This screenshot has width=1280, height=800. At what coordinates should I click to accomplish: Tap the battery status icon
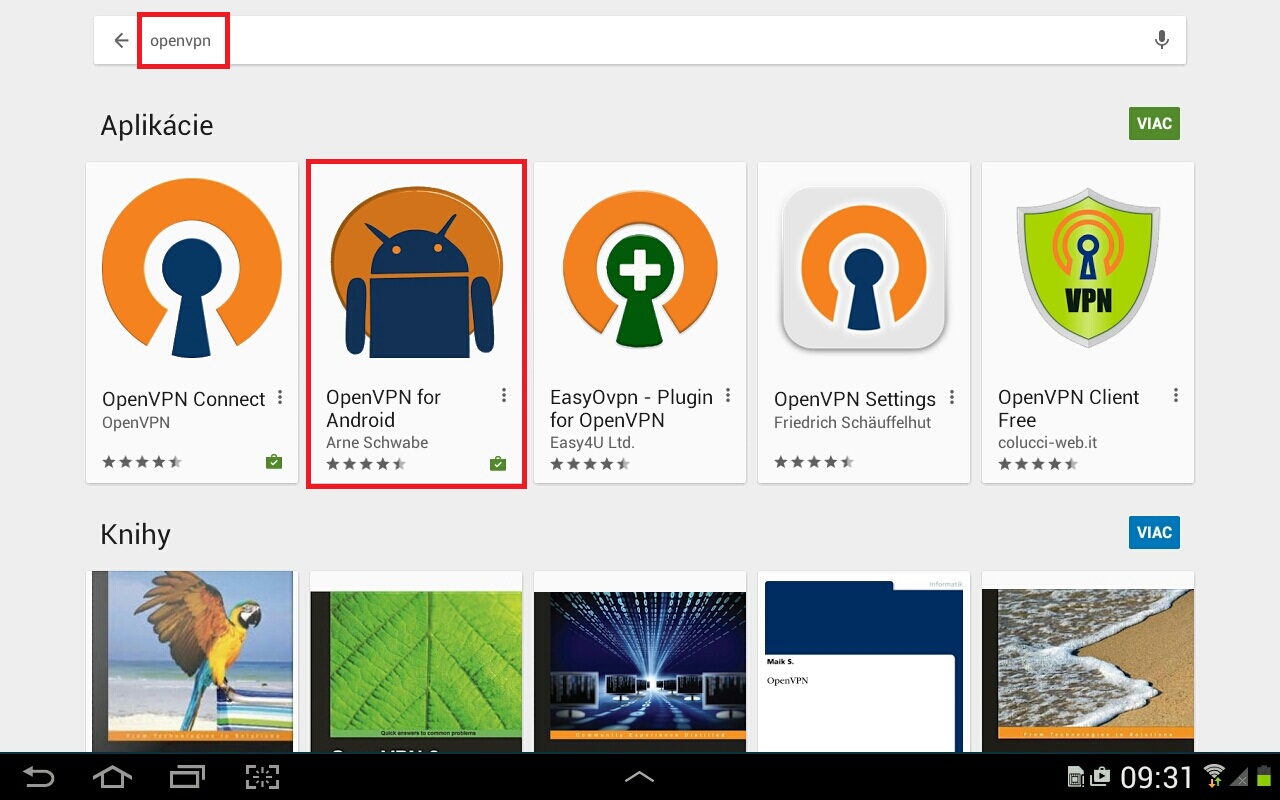pyautogui.click(x=1264, y=776)
